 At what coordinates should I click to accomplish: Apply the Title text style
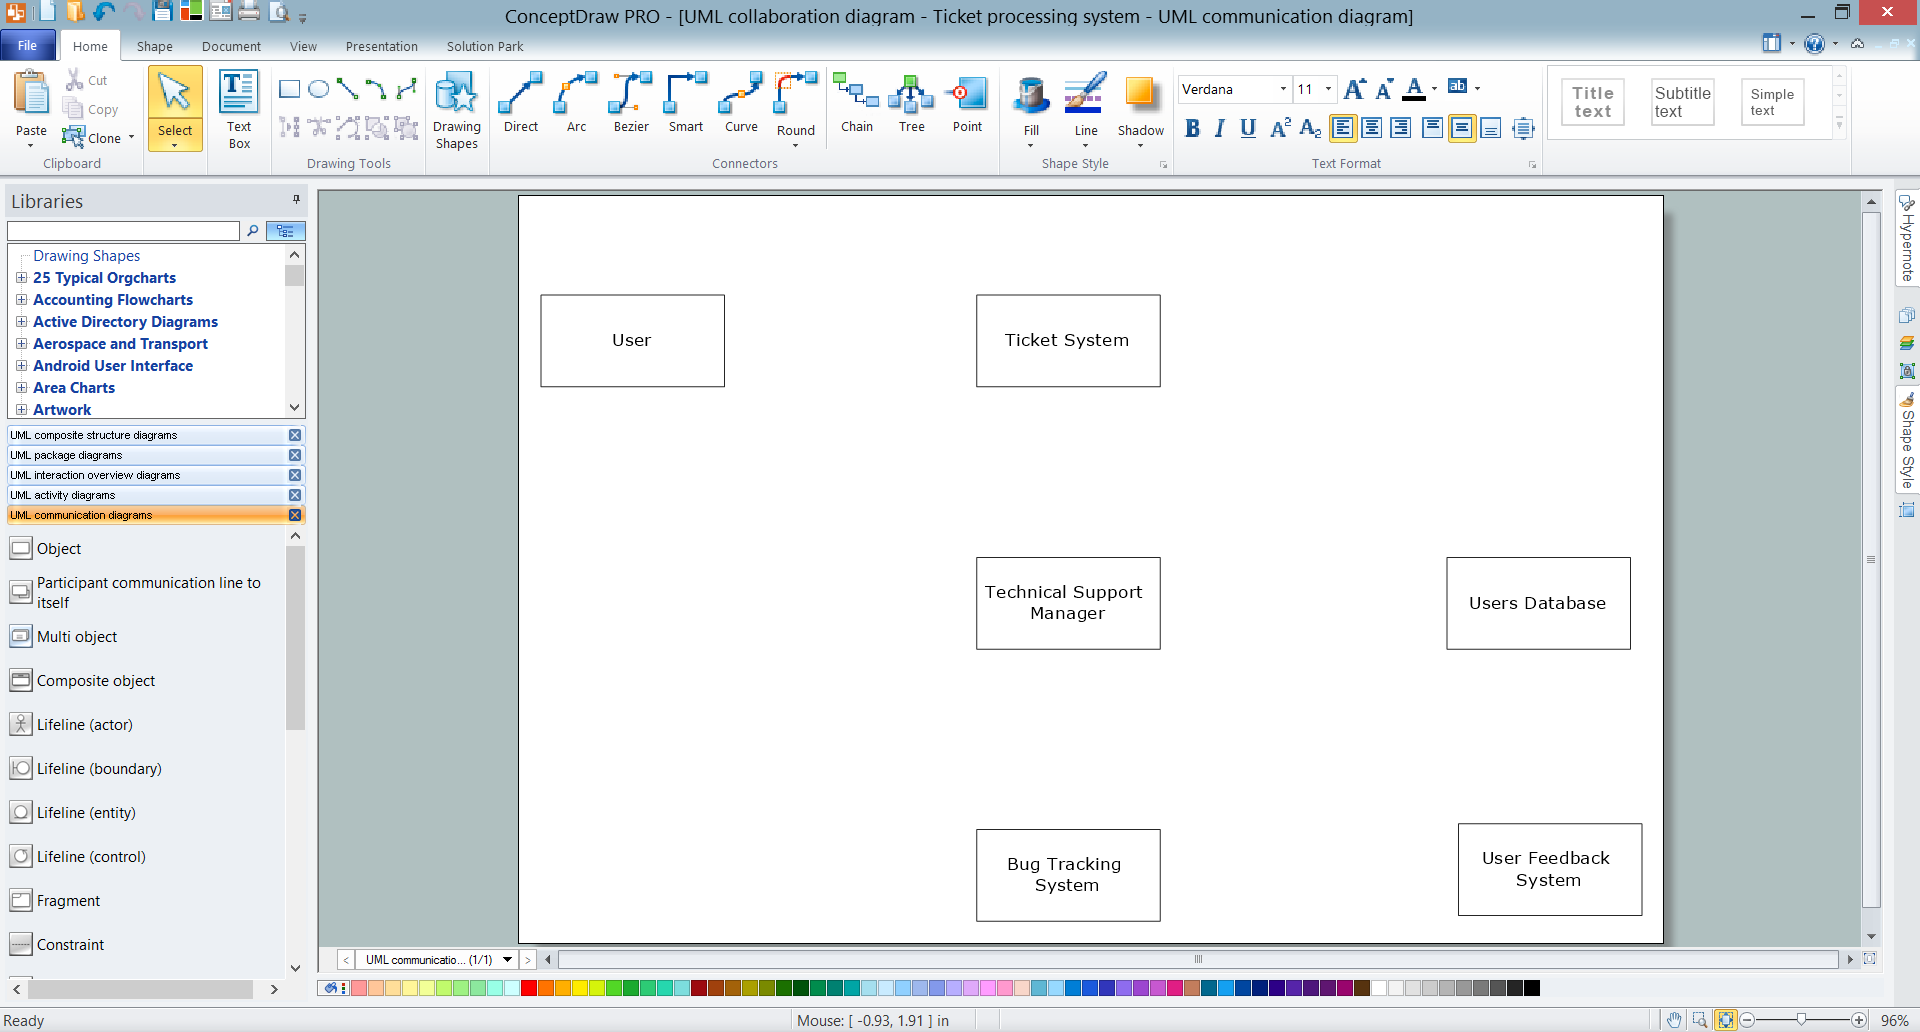click(x=1593, y=102)
